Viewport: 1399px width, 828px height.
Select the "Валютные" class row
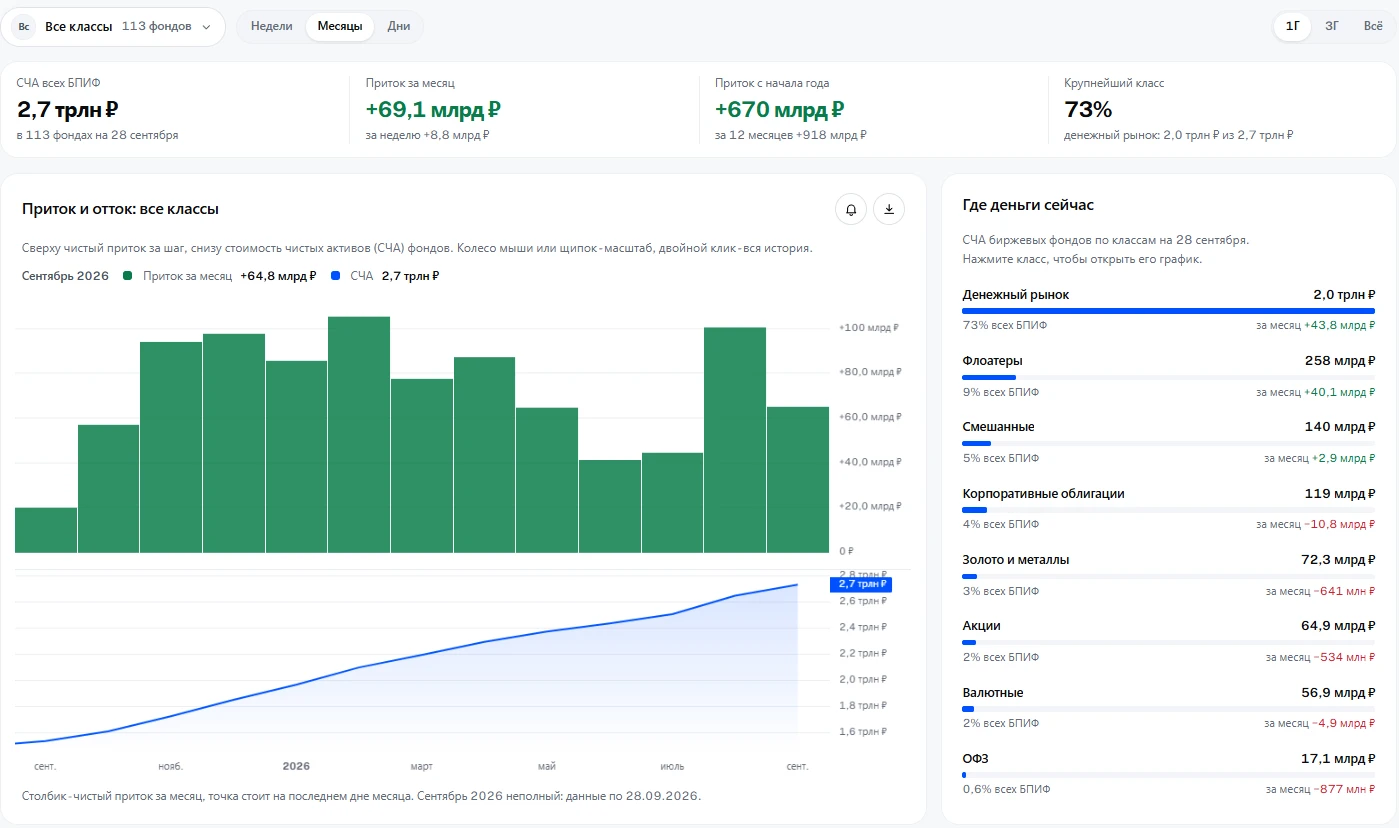pyautogui.click(x=1168, y=708)
